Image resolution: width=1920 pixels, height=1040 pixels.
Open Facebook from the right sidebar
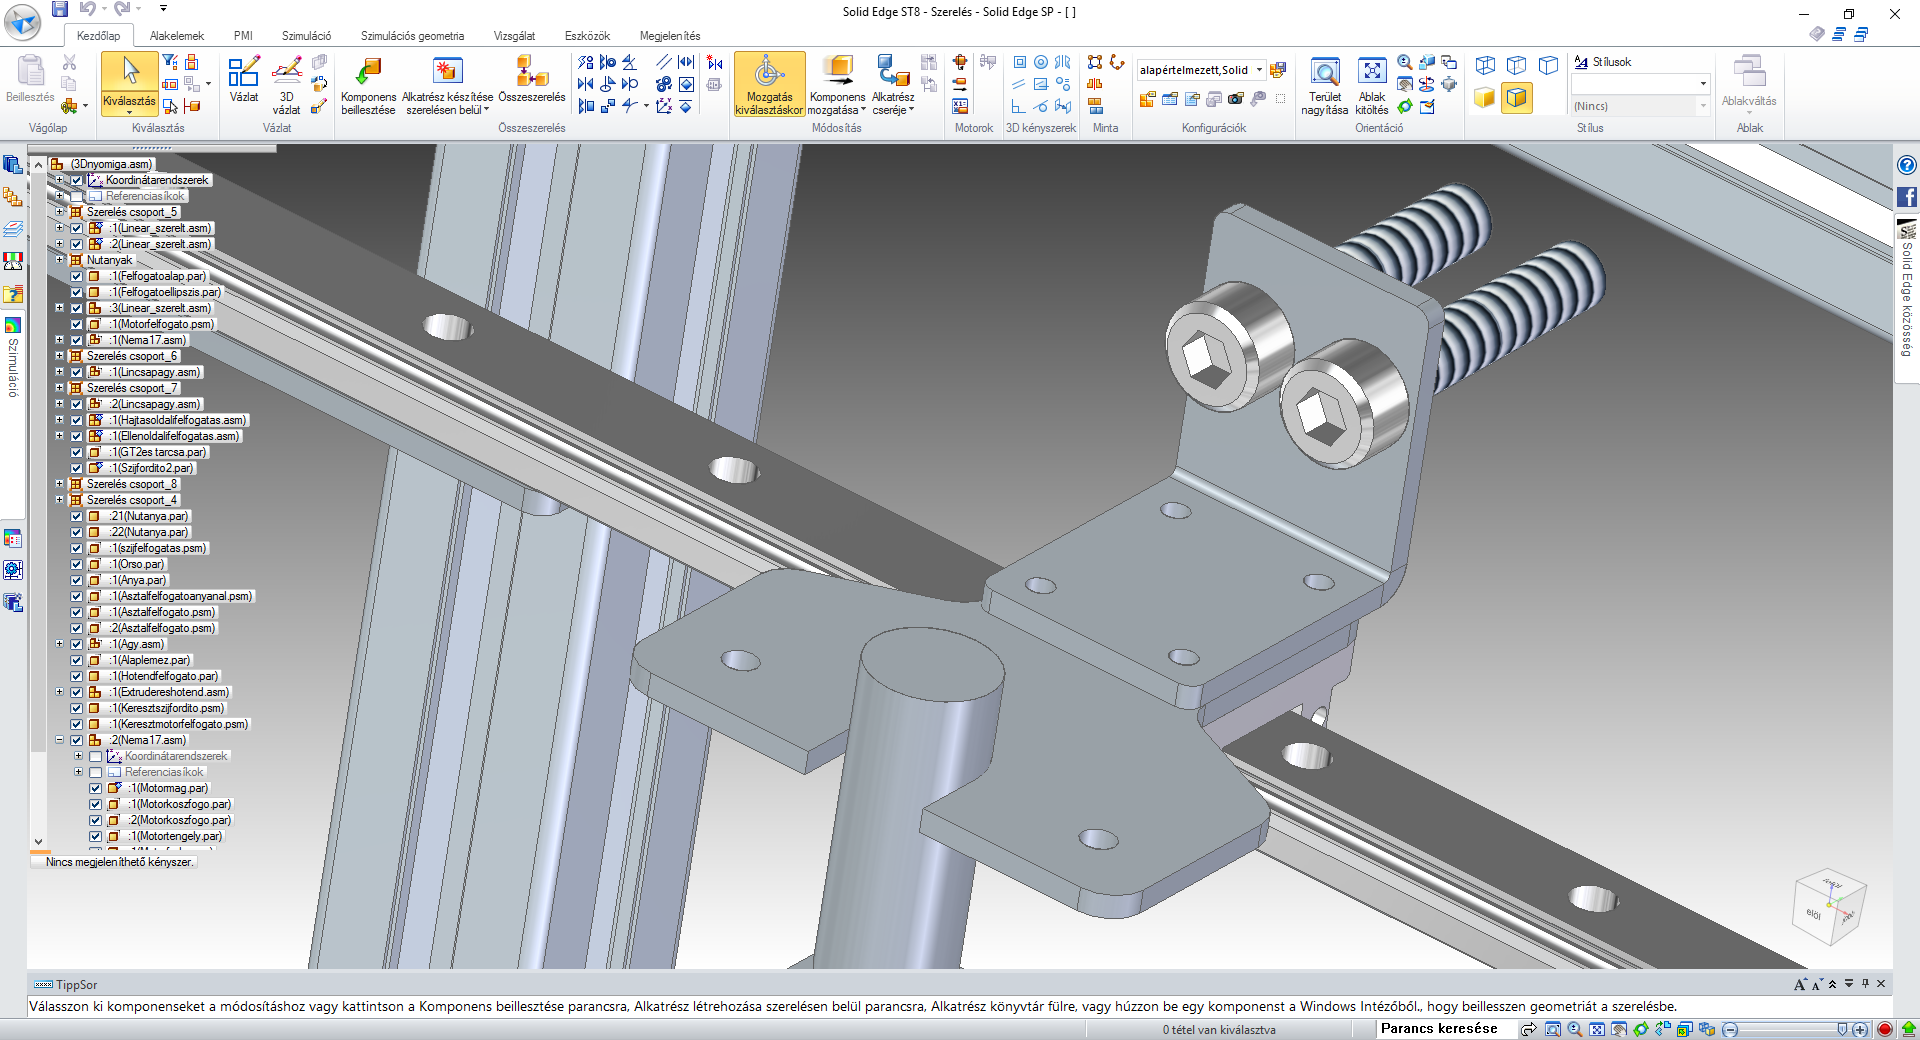tap(1907, 197)
